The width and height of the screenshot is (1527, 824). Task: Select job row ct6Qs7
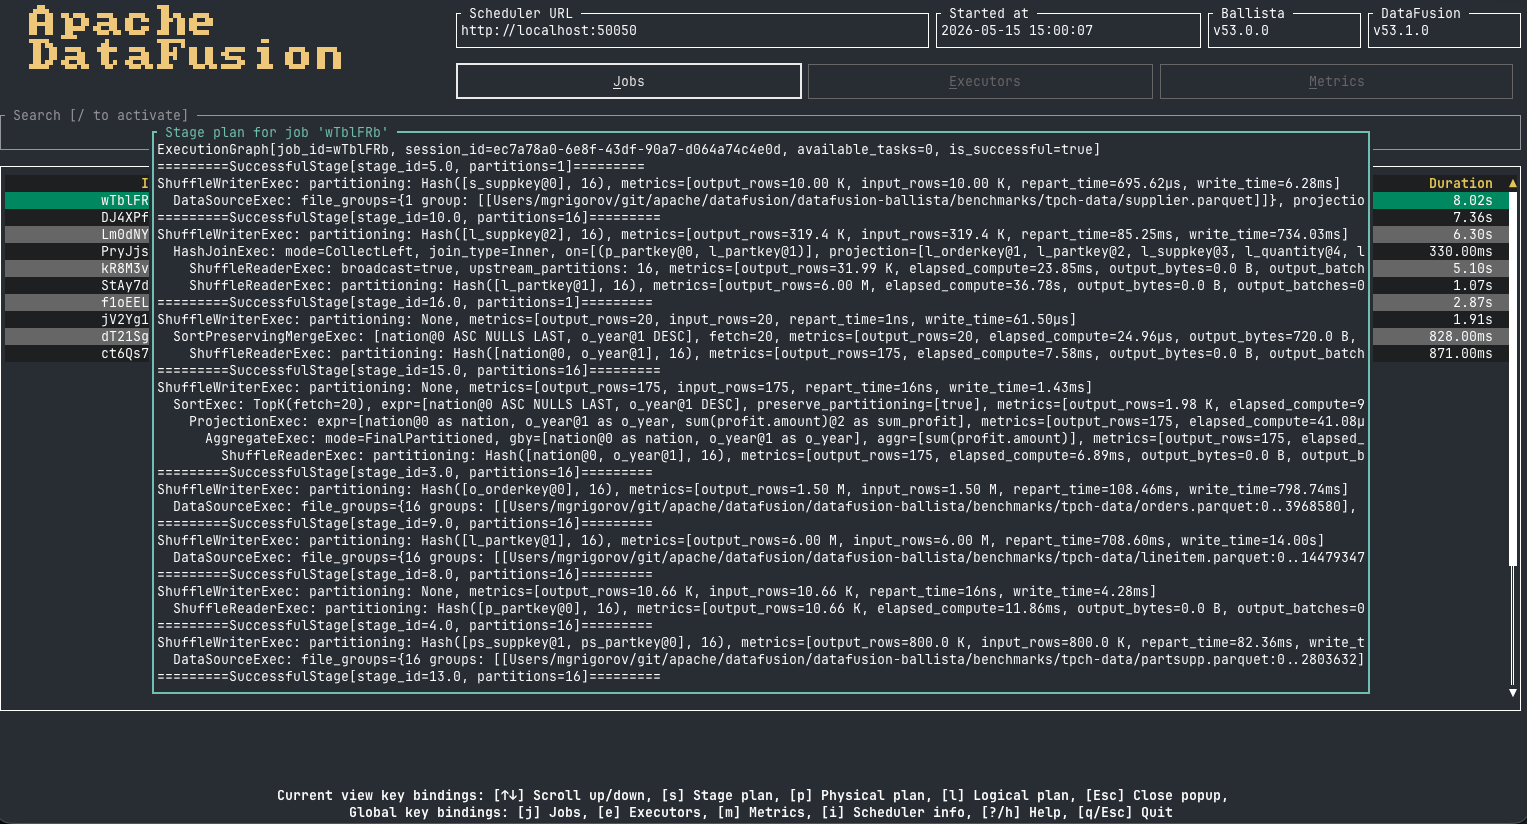[77, 353]
